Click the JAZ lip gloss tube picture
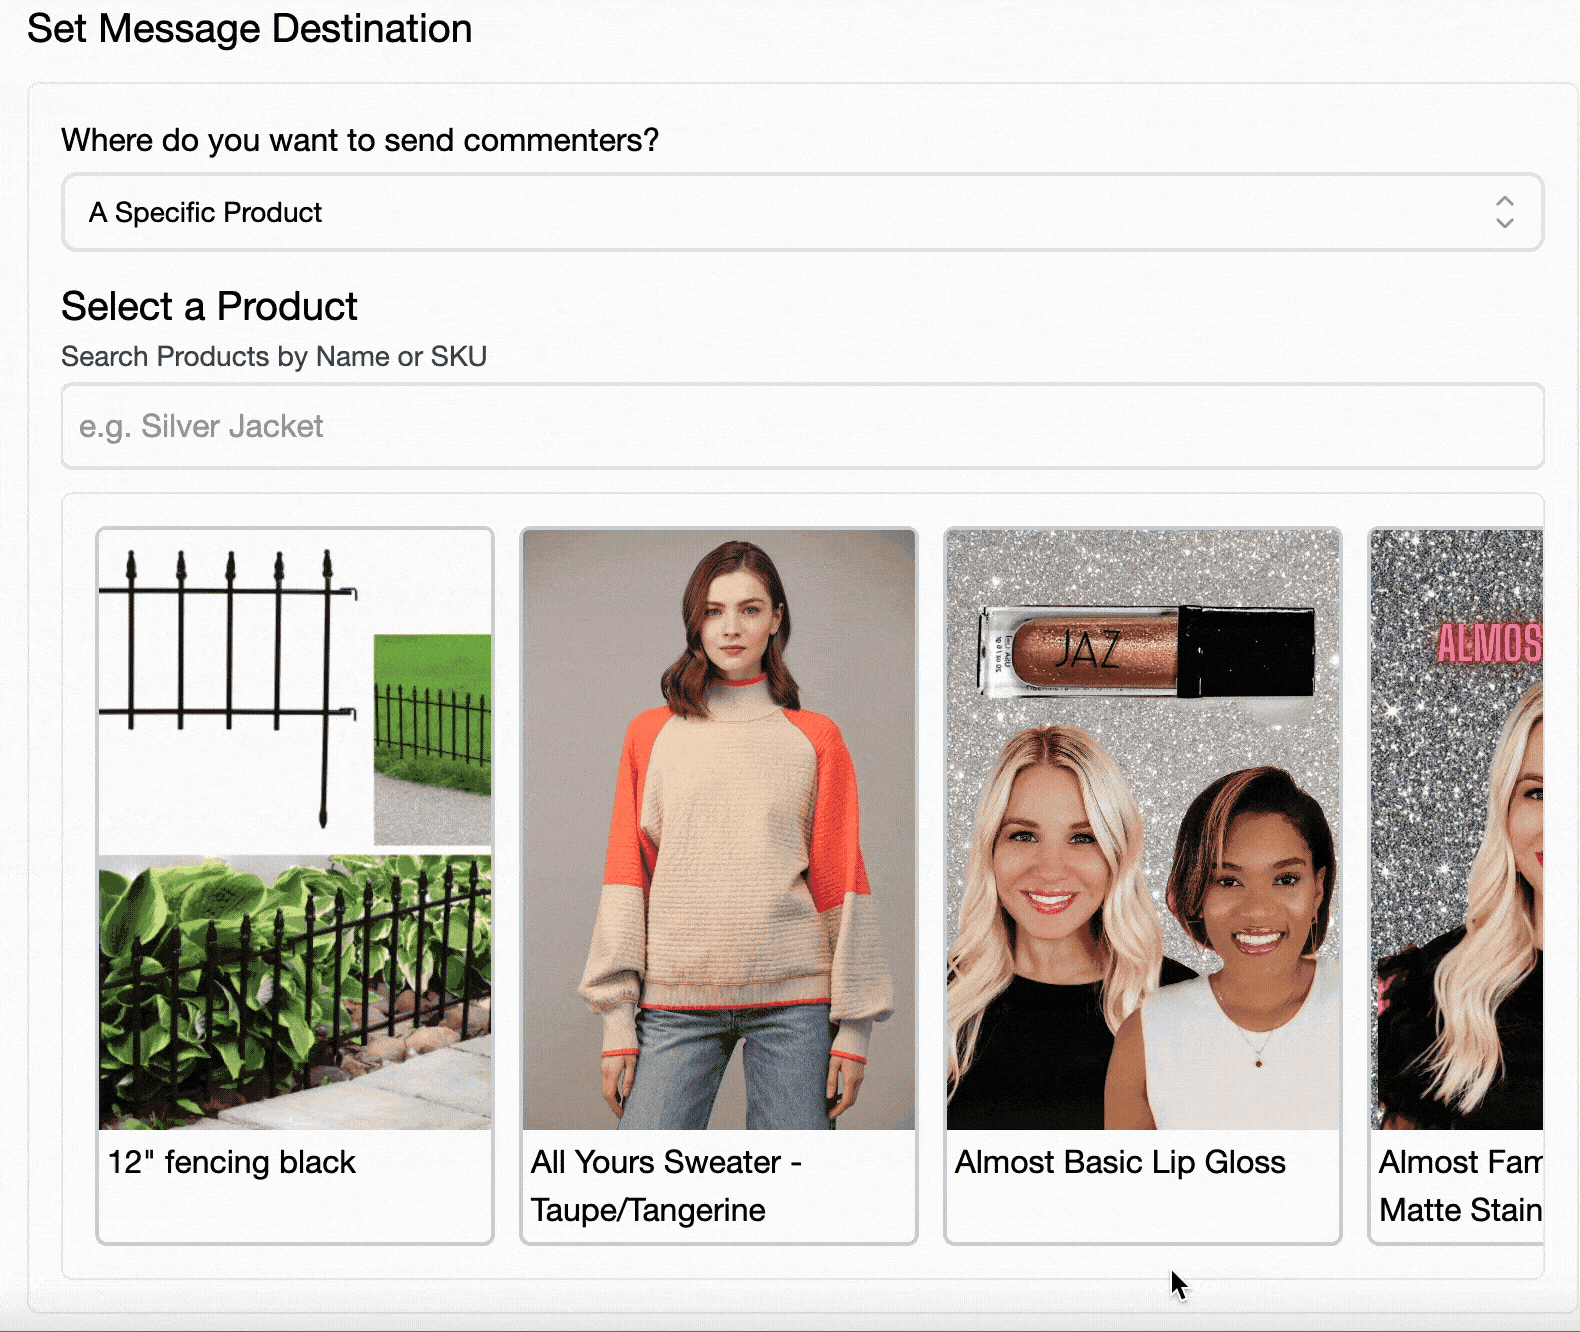This screenshot has height=1332, width=1580. pos(1144,651)
